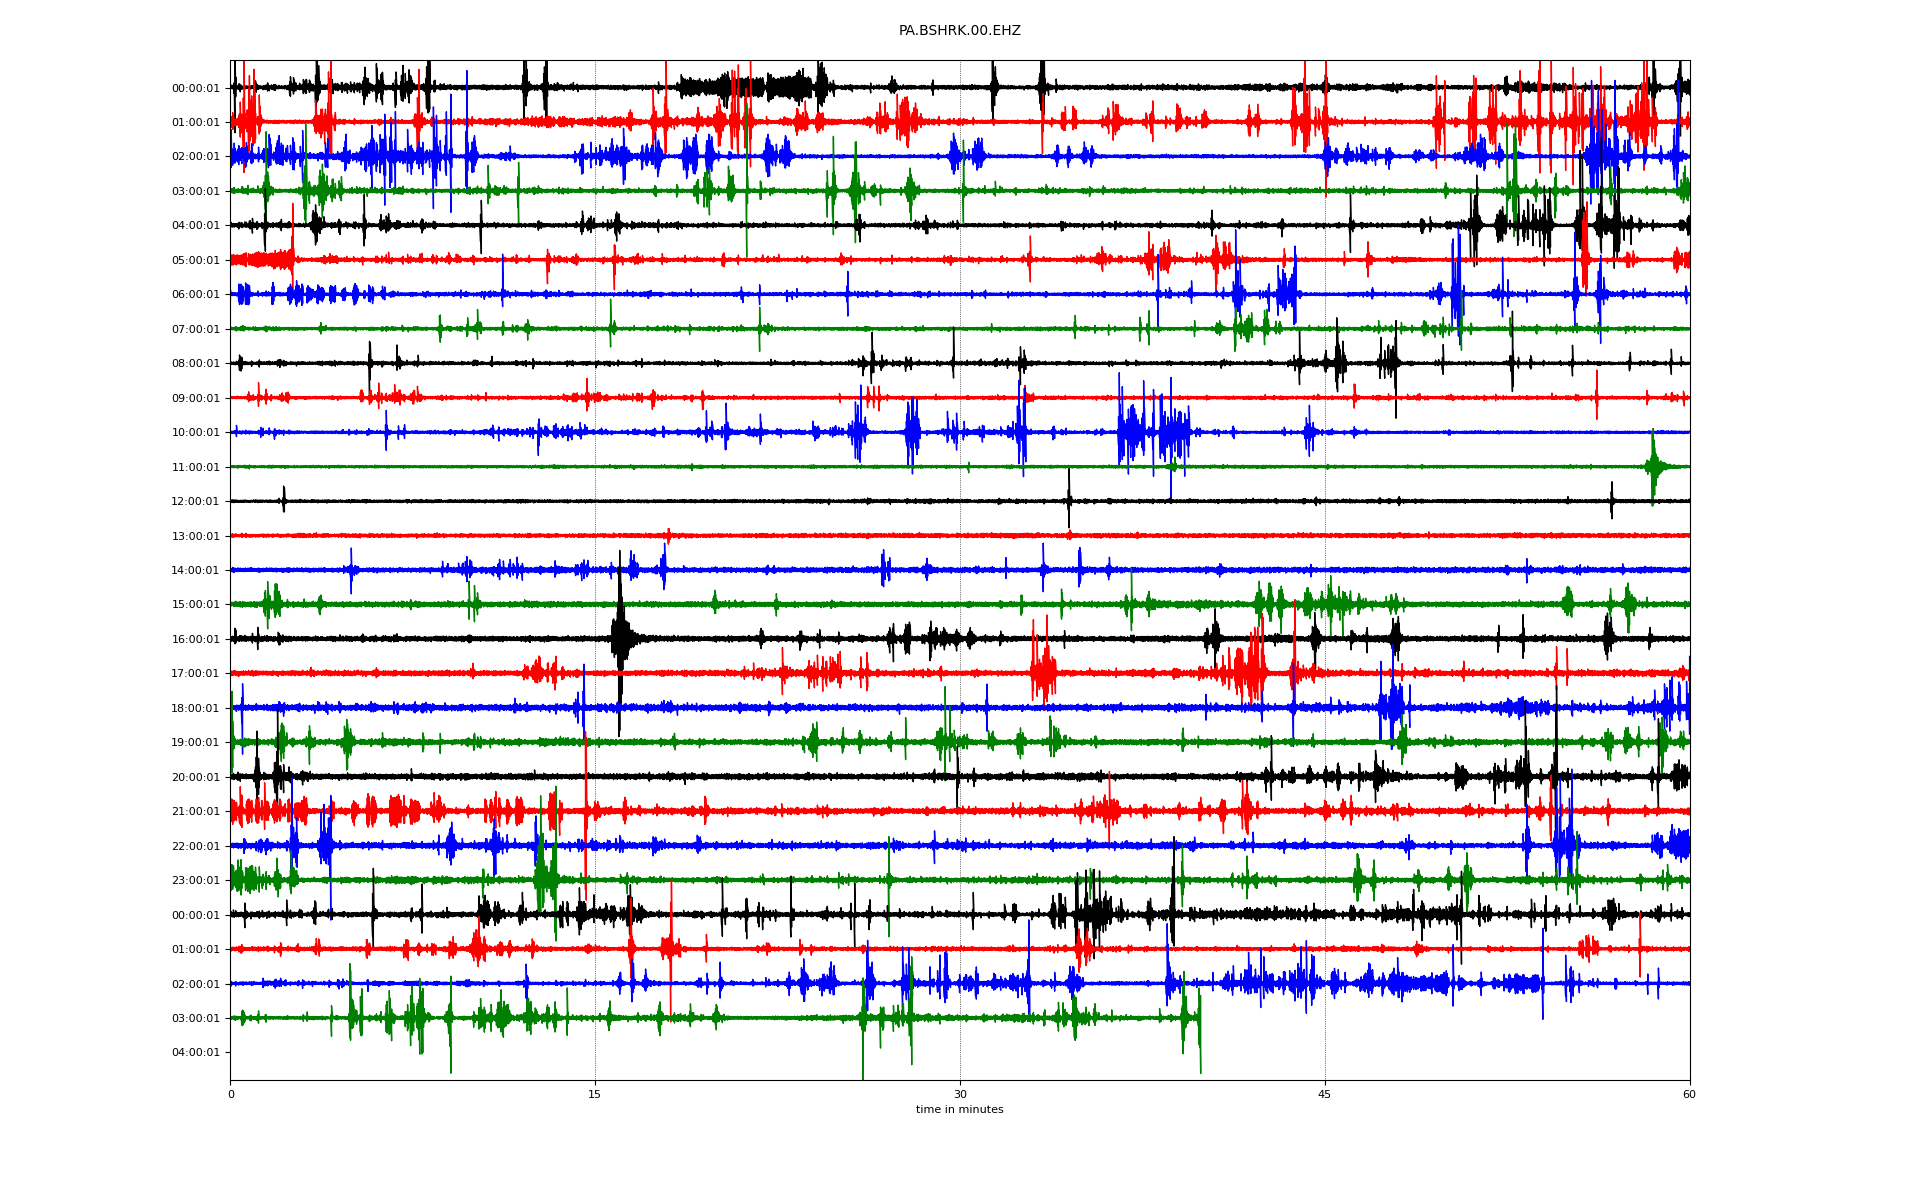
Task: Click the 23:00:01 trace time label
Action: [195, 880]
